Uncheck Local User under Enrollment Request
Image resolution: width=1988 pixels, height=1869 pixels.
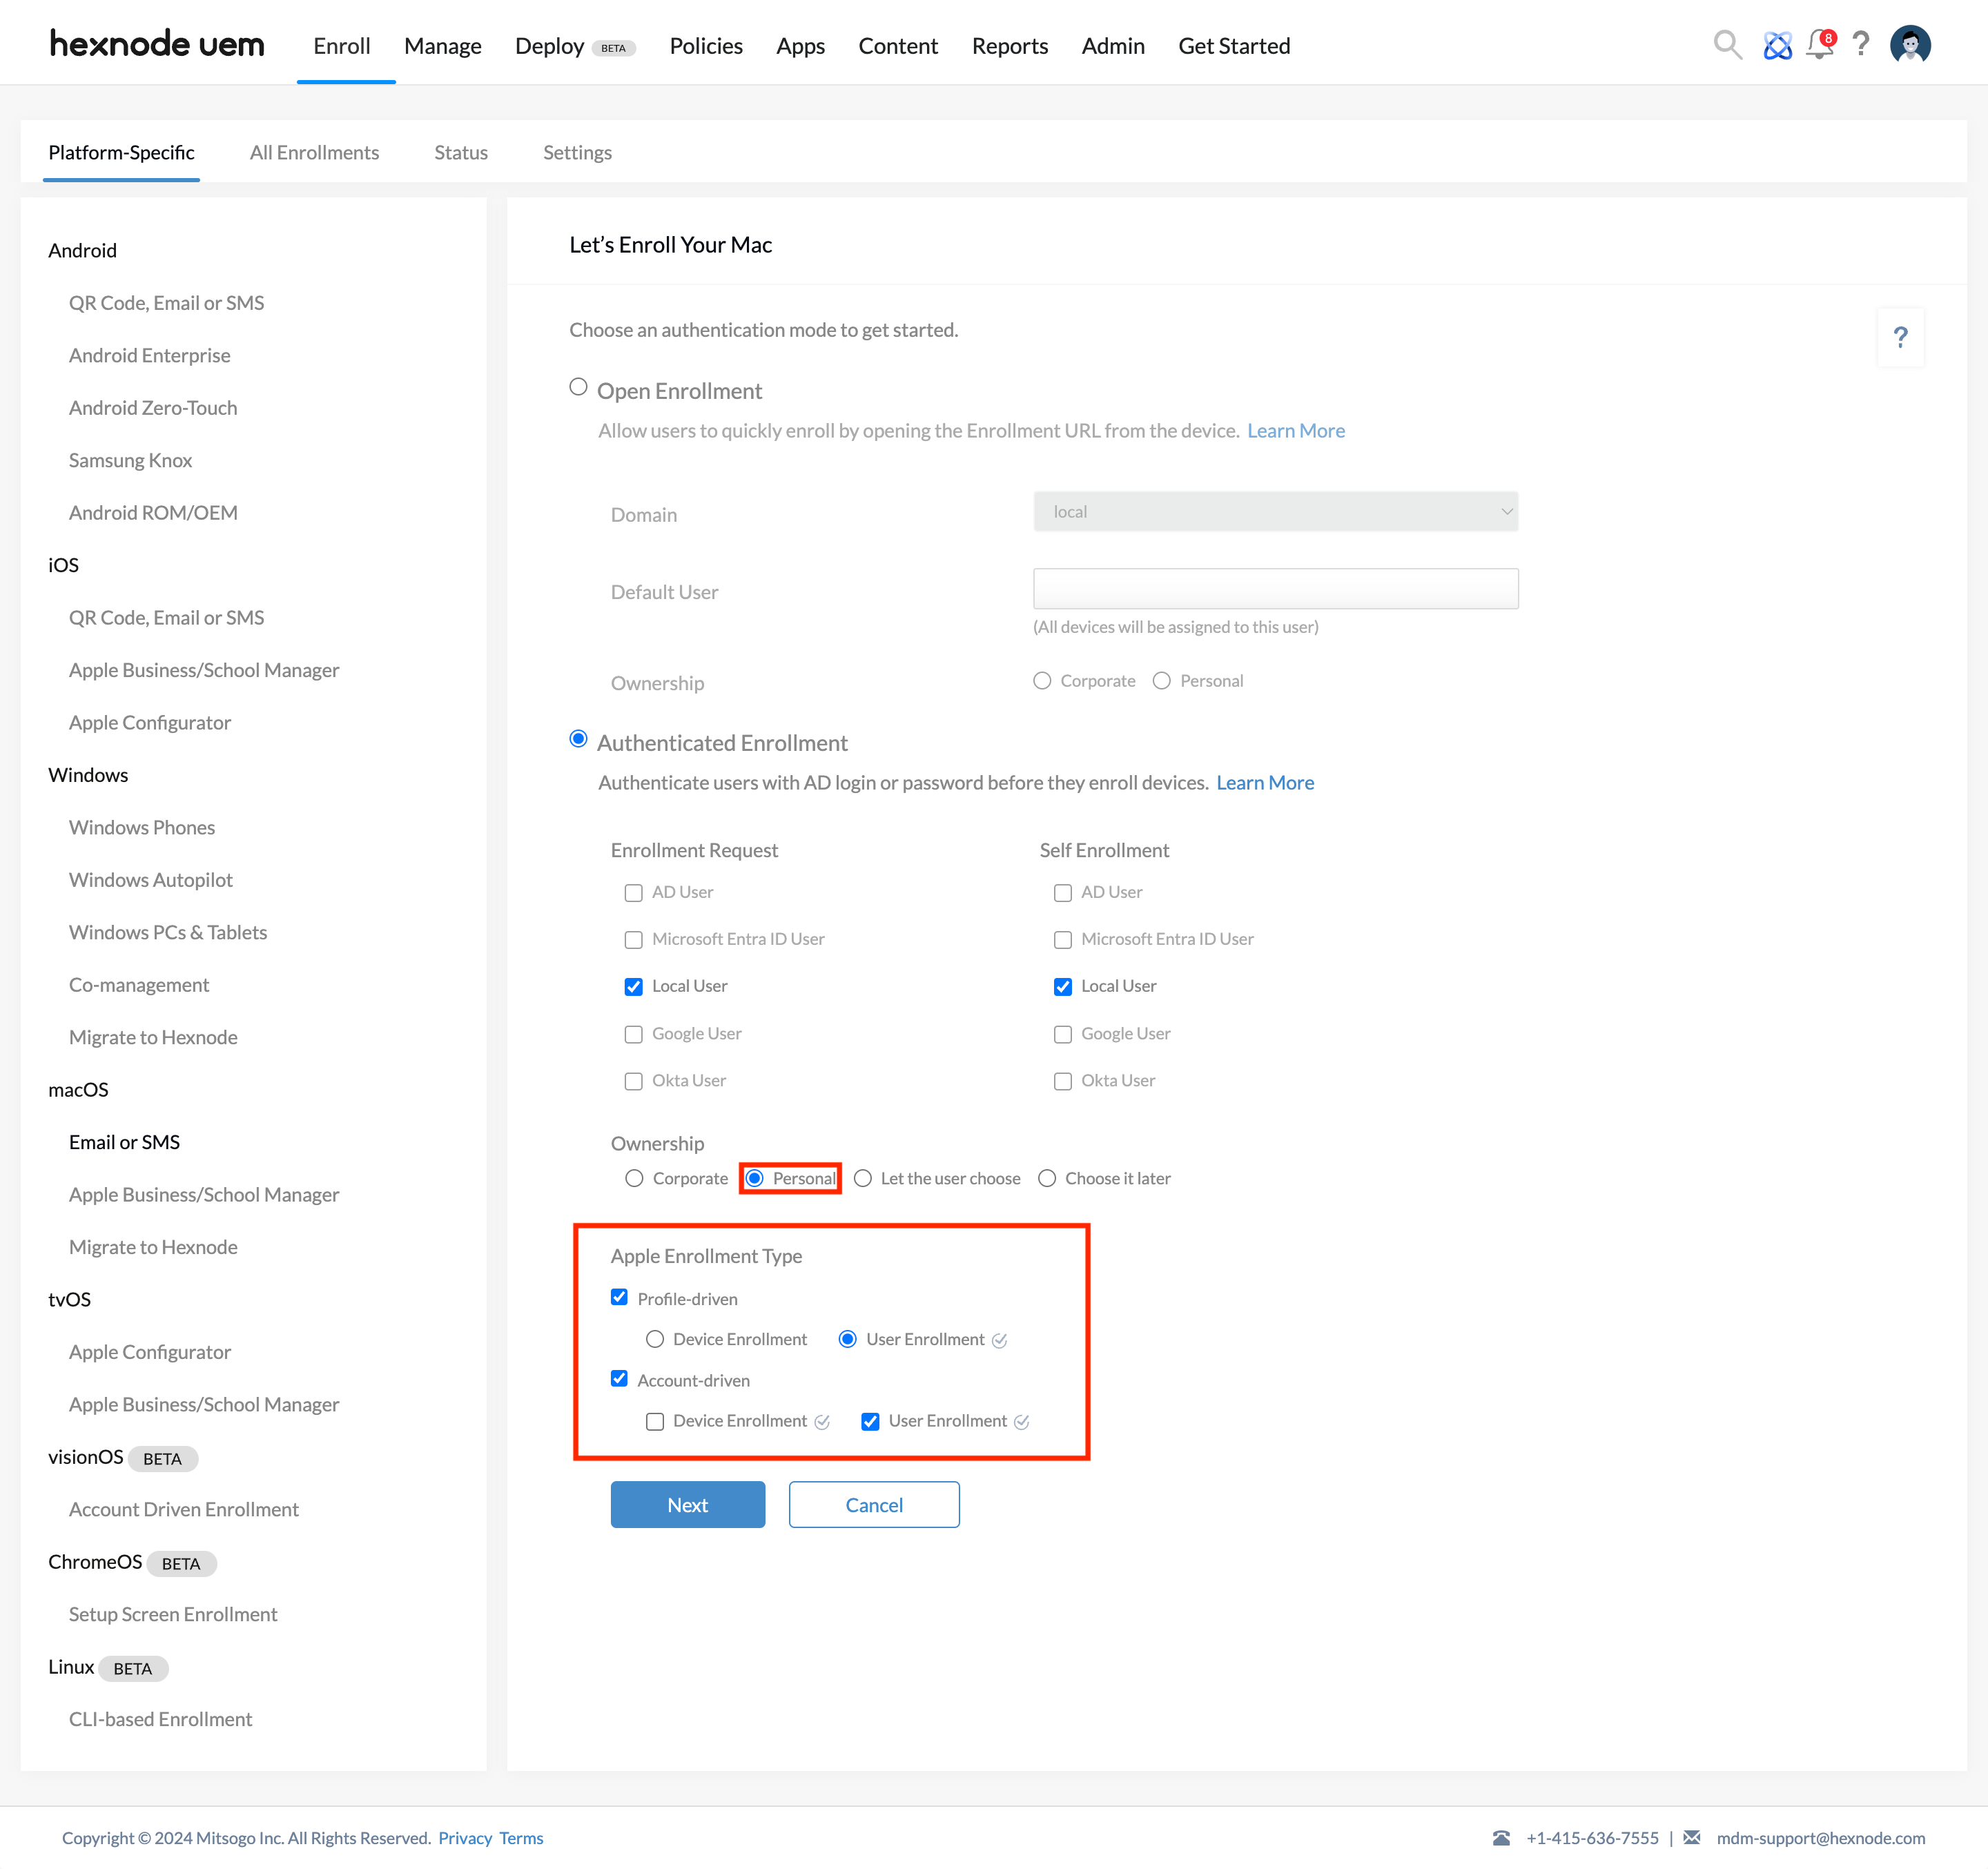point(633,987)
